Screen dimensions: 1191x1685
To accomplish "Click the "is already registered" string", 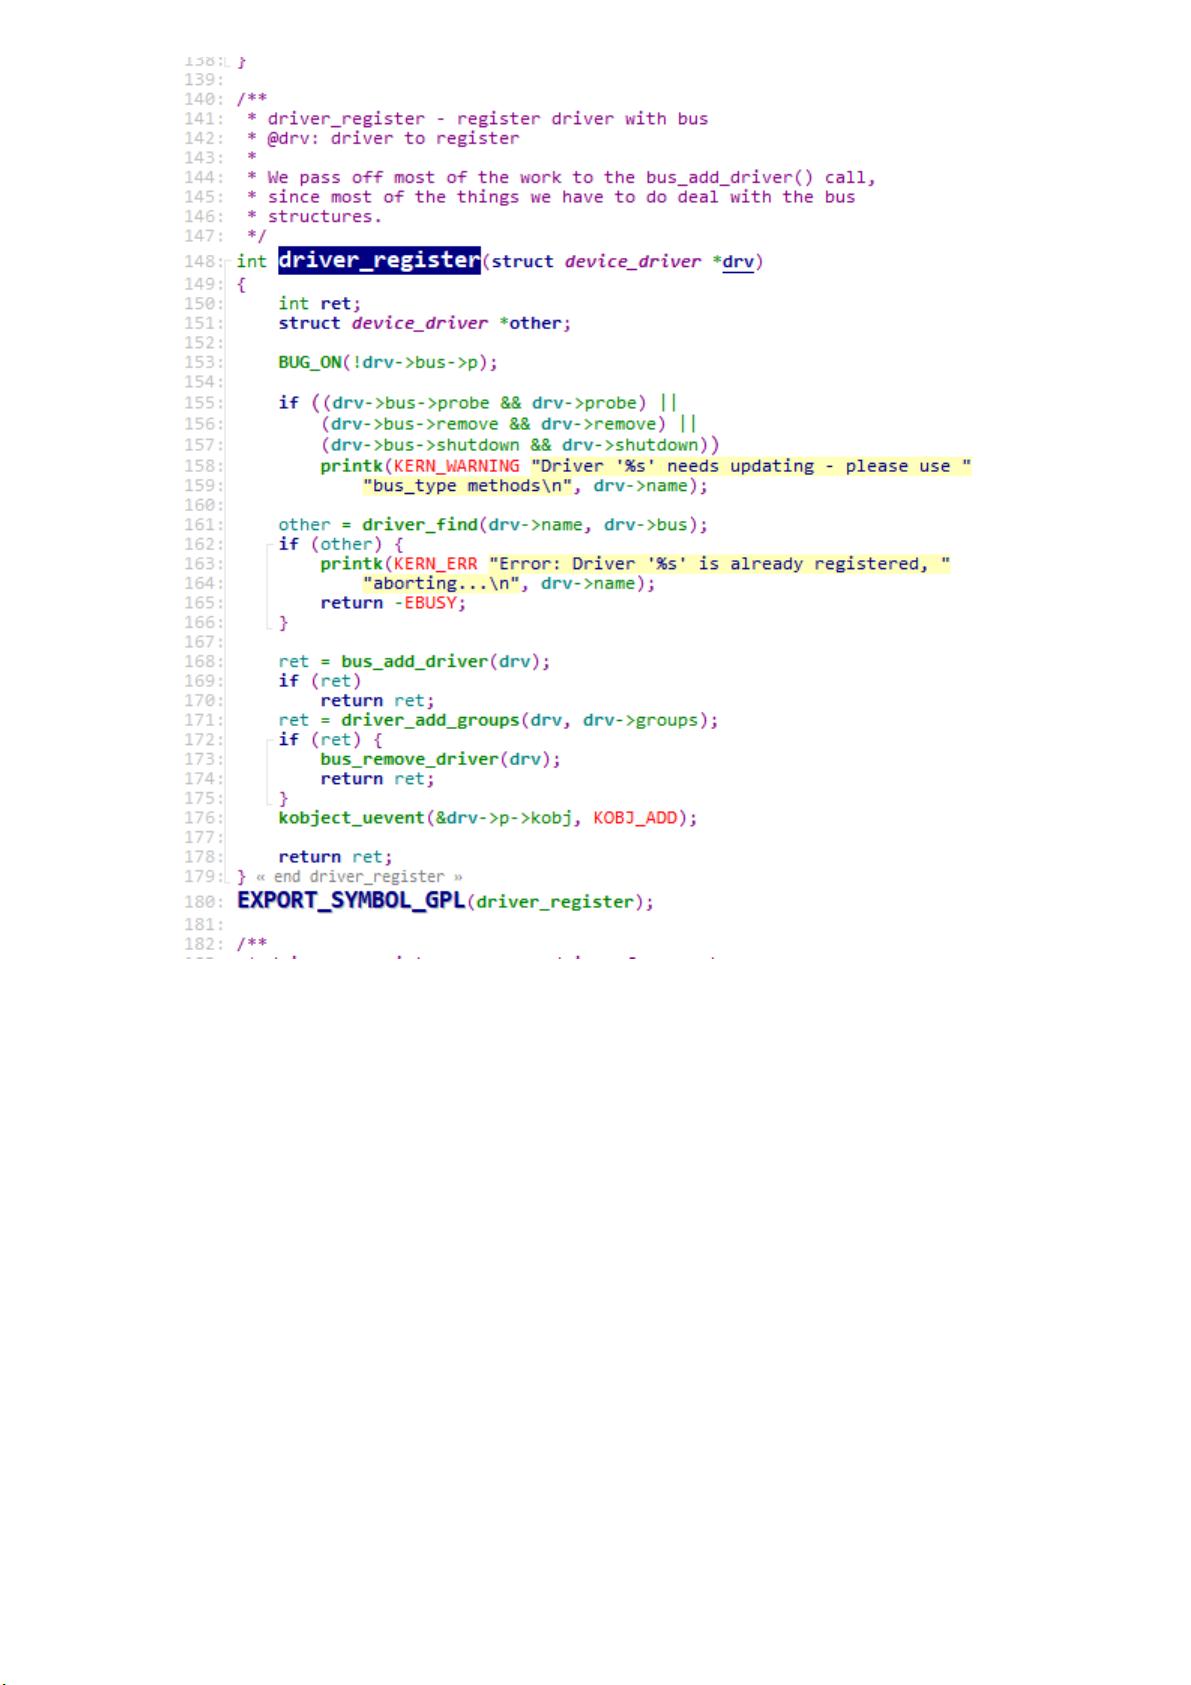I will (720, 564).
